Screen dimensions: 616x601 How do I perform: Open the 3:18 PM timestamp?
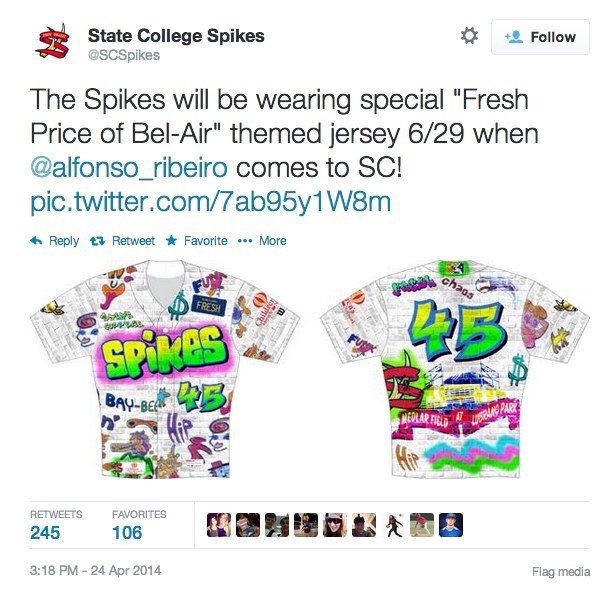coord(95,570)
